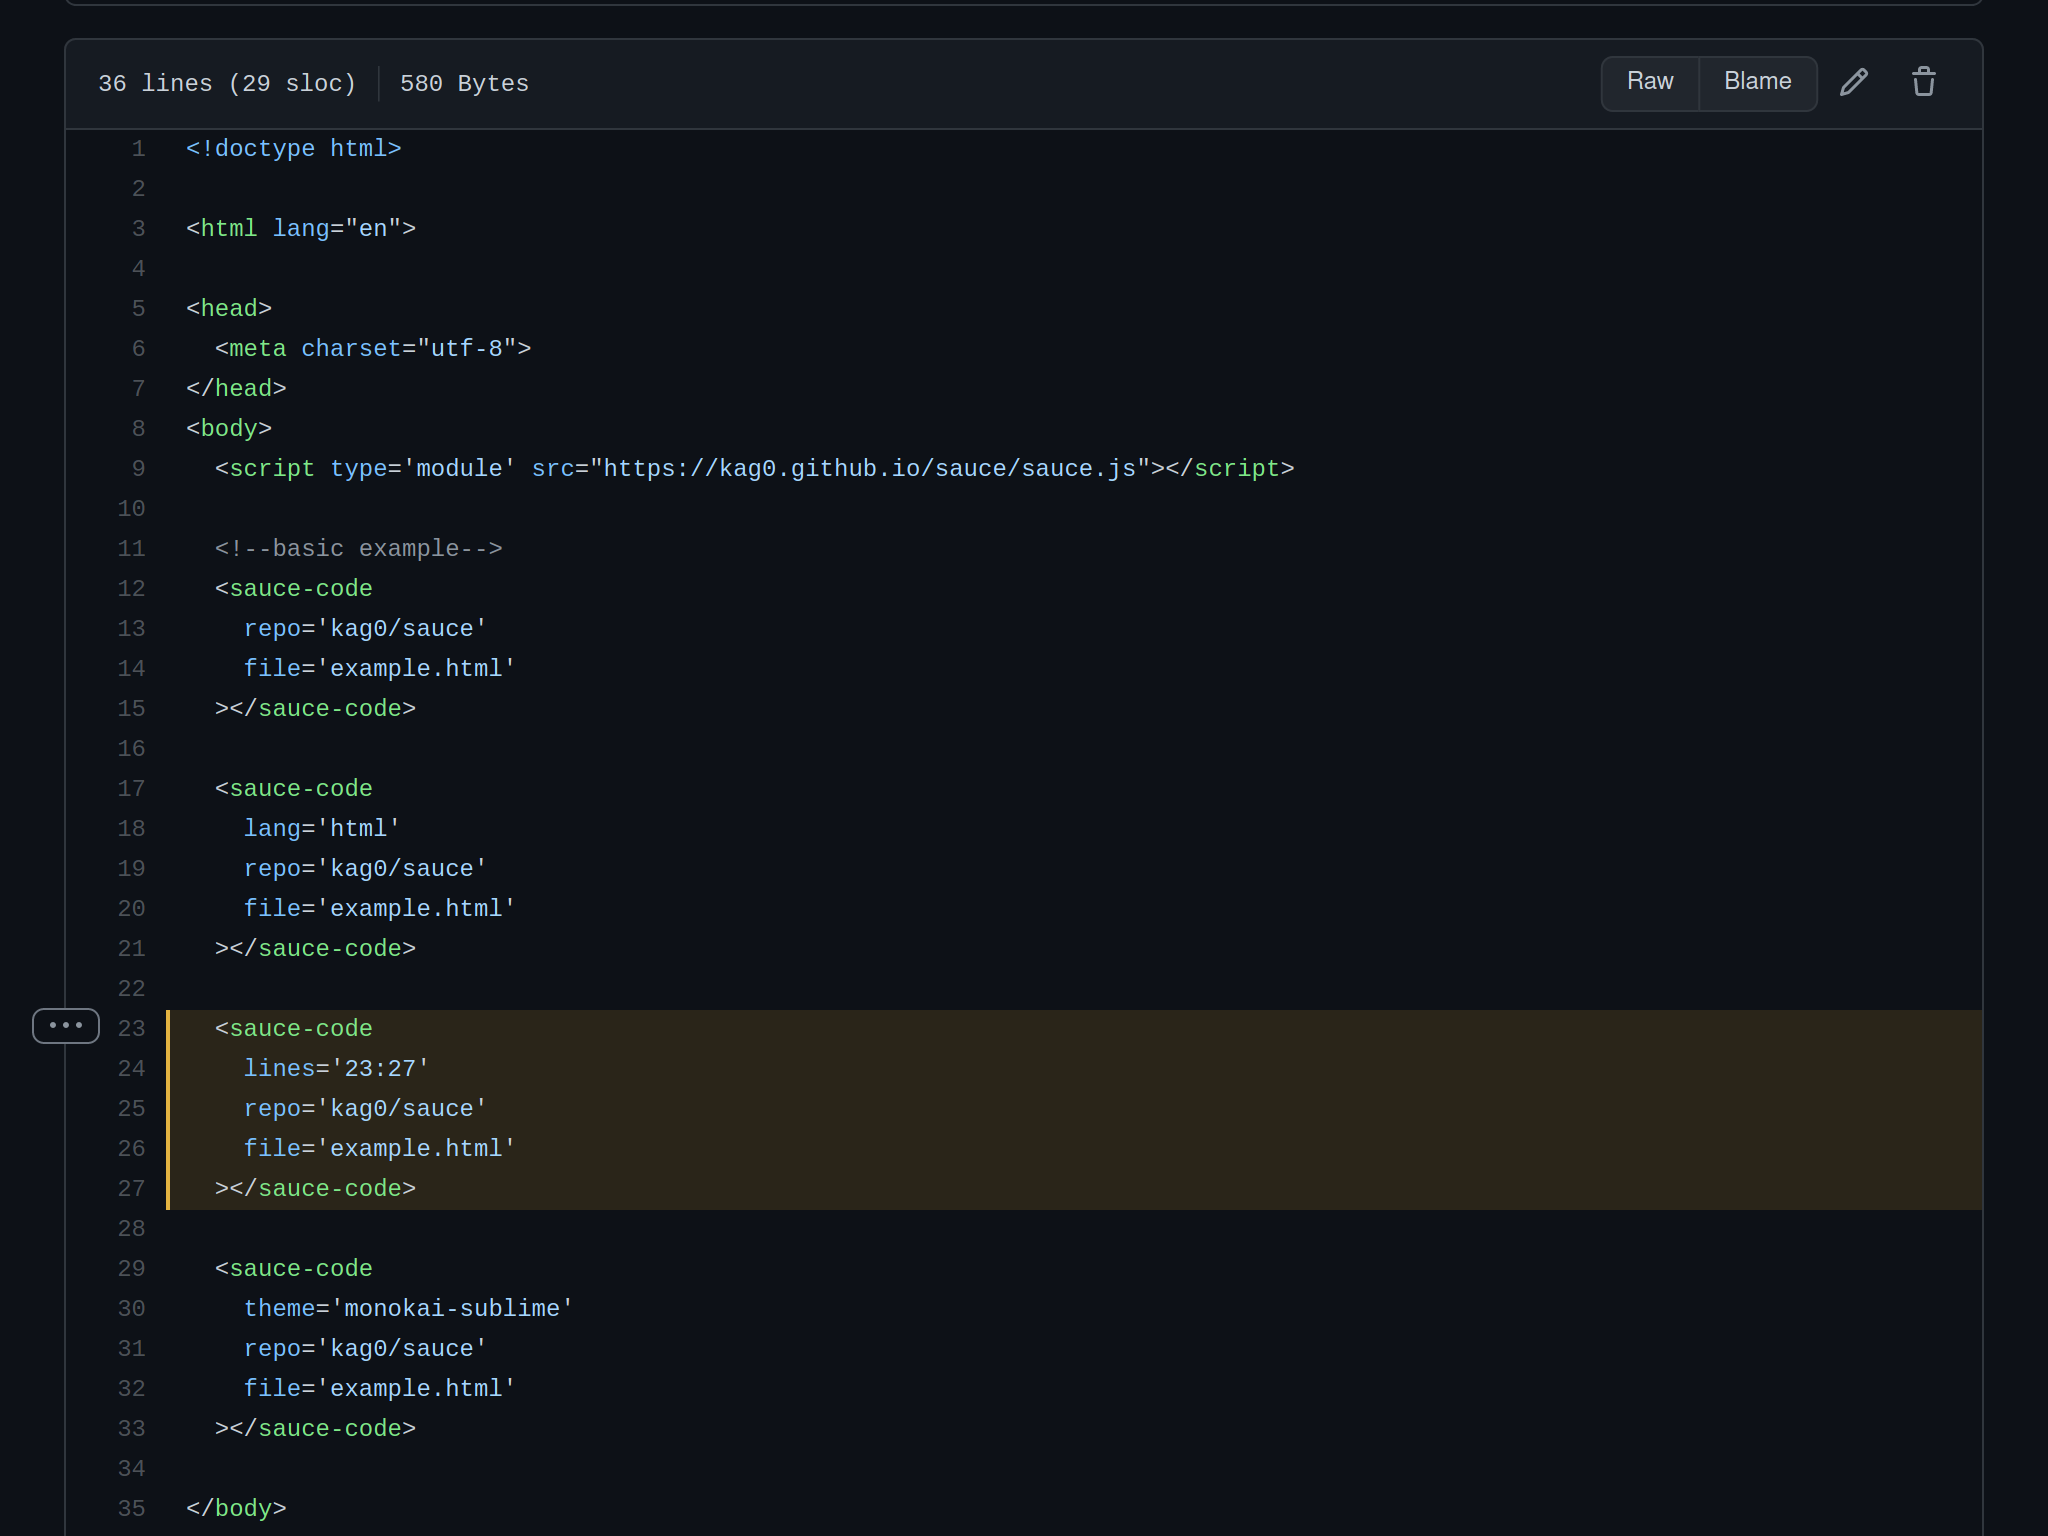Click line number 9
2048x1536 pixels.
(x=138, y=469)
